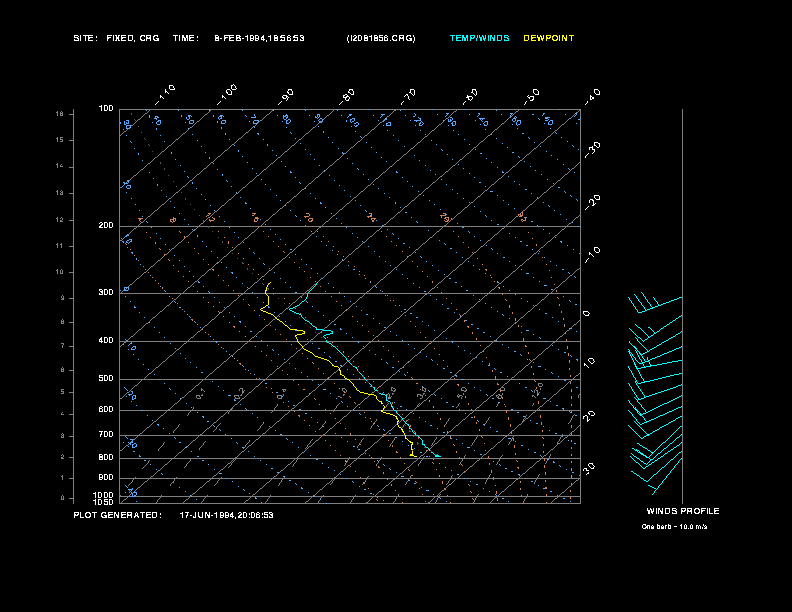Click the 800 pressure level label
The image size is (792, 612).
pos(106,457)
